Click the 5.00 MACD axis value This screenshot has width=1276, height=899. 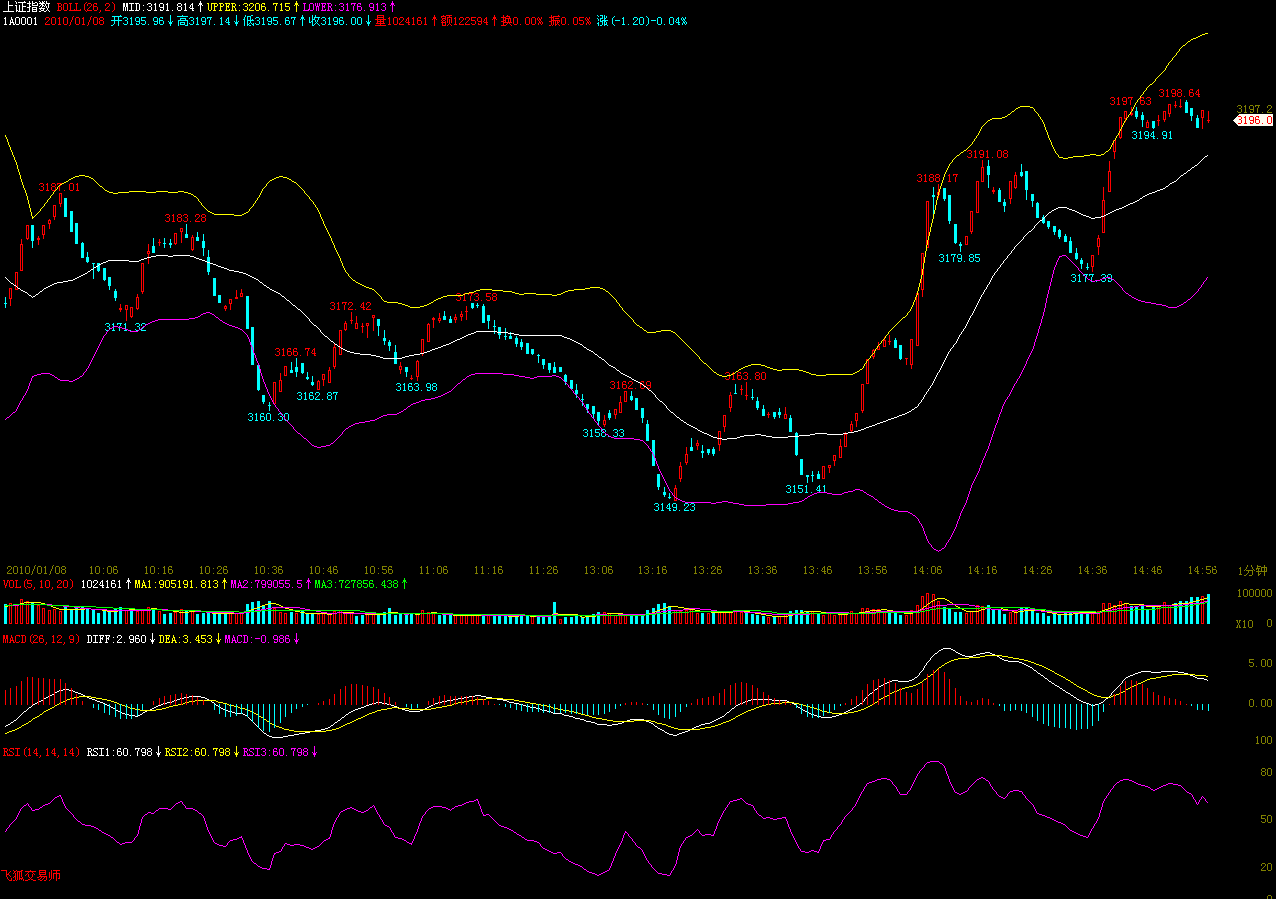1260,663
